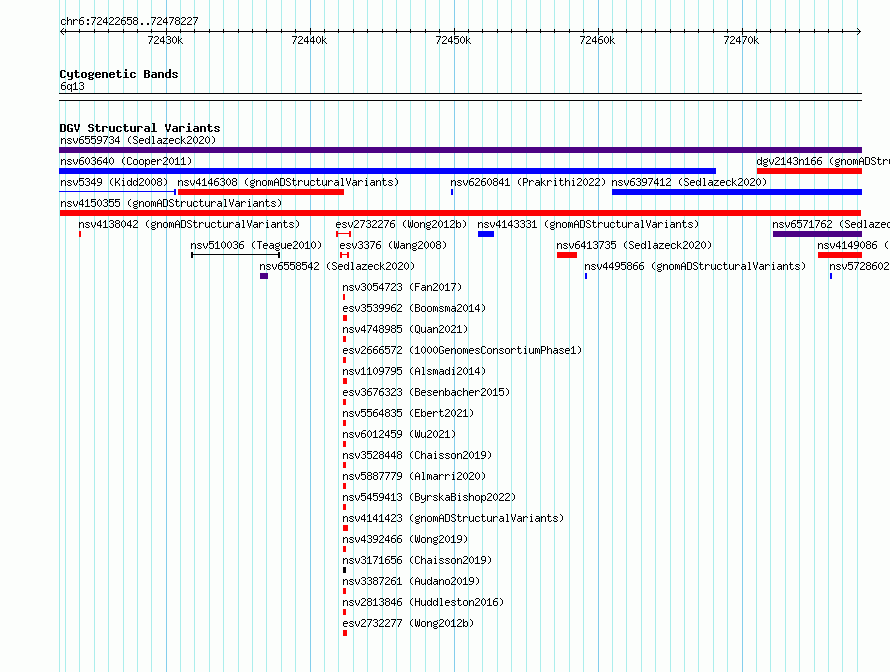Click the Cytogenetic Bands track title
Image resolution: width=890 pixels, height=672 pixels.
[119, 74]
